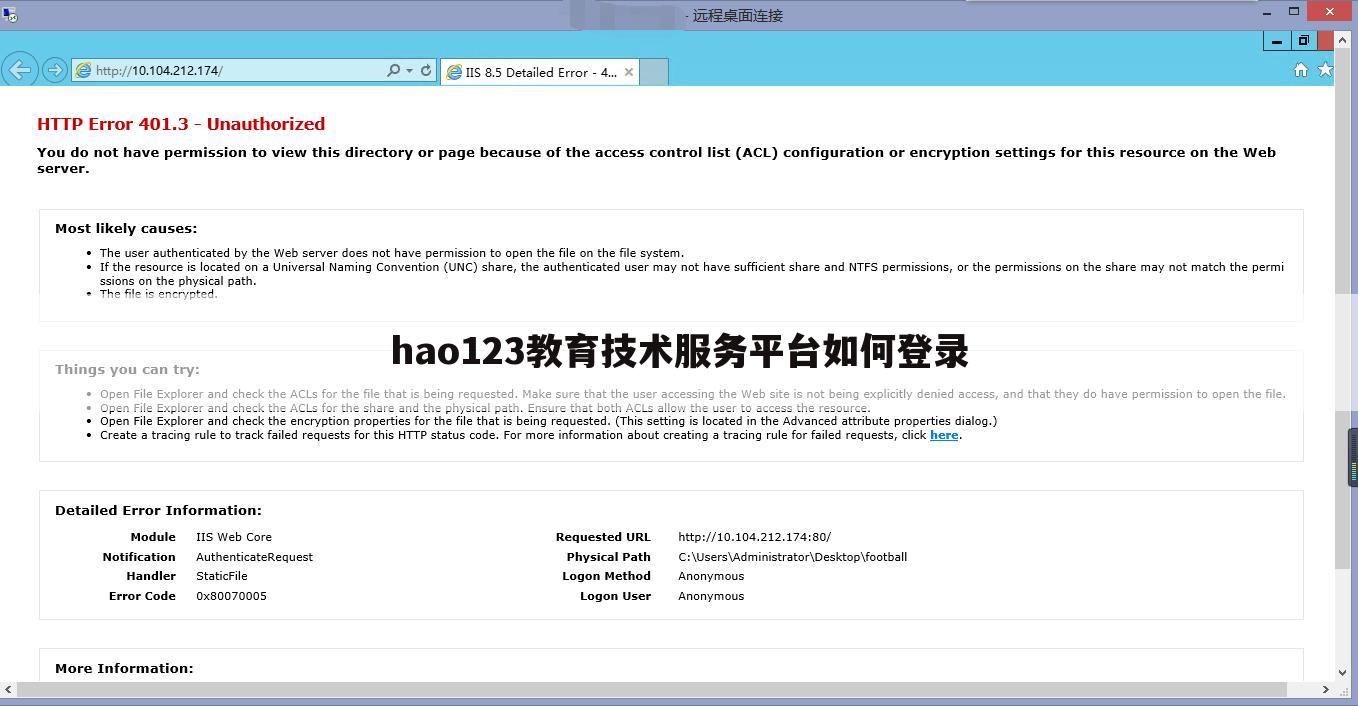
Task: Click the search magnifier in address bar
Action: pos(393,71)
